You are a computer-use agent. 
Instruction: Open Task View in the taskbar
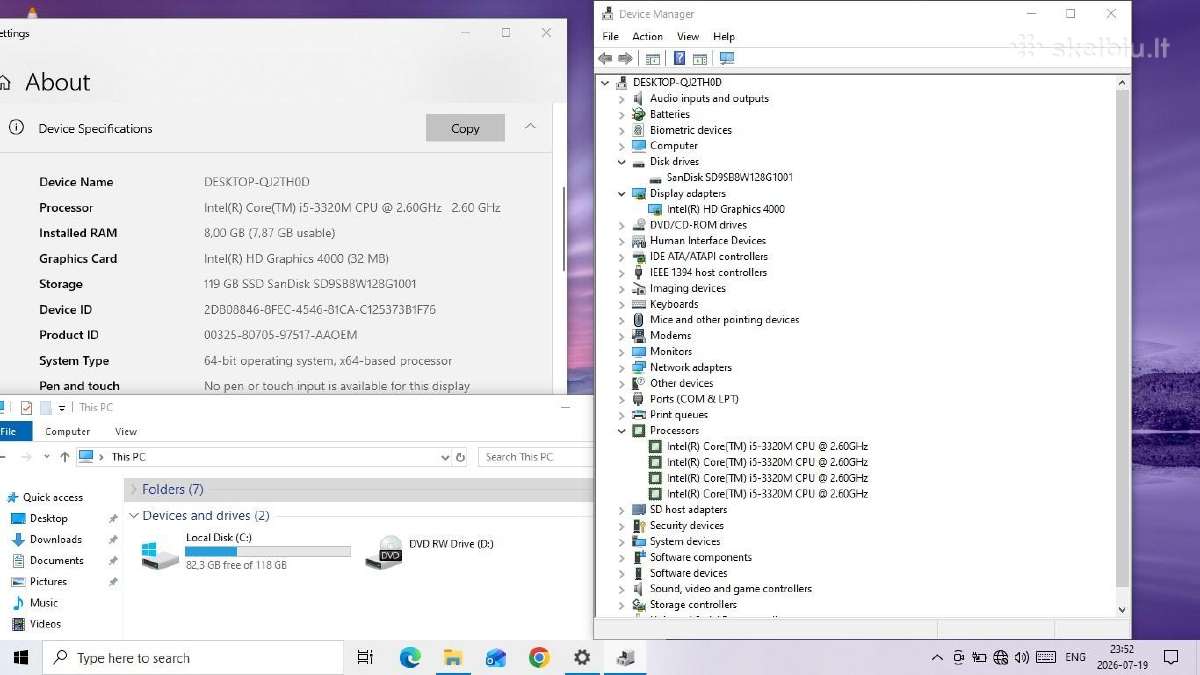point(365,657)
